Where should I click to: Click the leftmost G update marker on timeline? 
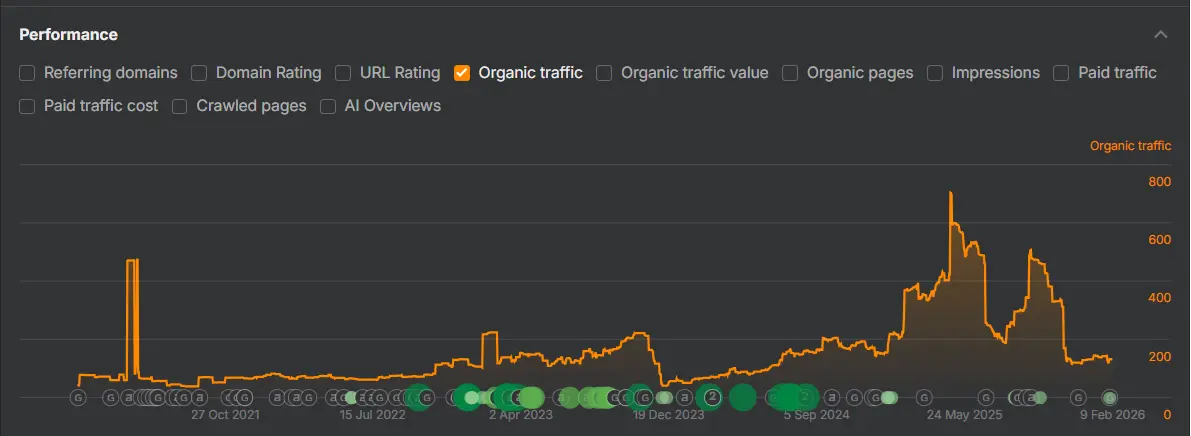click(78, 398)
